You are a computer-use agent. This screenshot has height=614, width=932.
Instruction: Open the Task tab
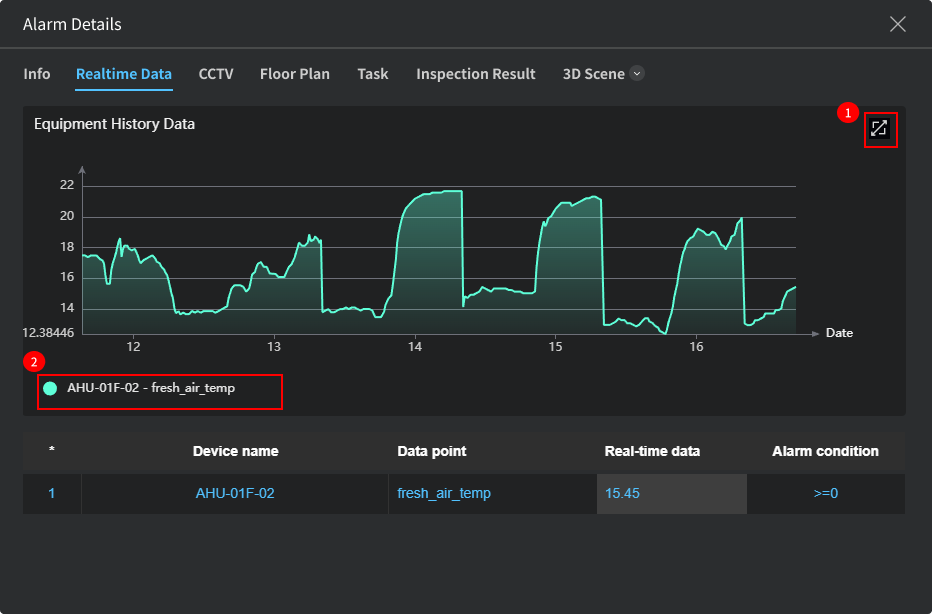click(x=373, y=74)
